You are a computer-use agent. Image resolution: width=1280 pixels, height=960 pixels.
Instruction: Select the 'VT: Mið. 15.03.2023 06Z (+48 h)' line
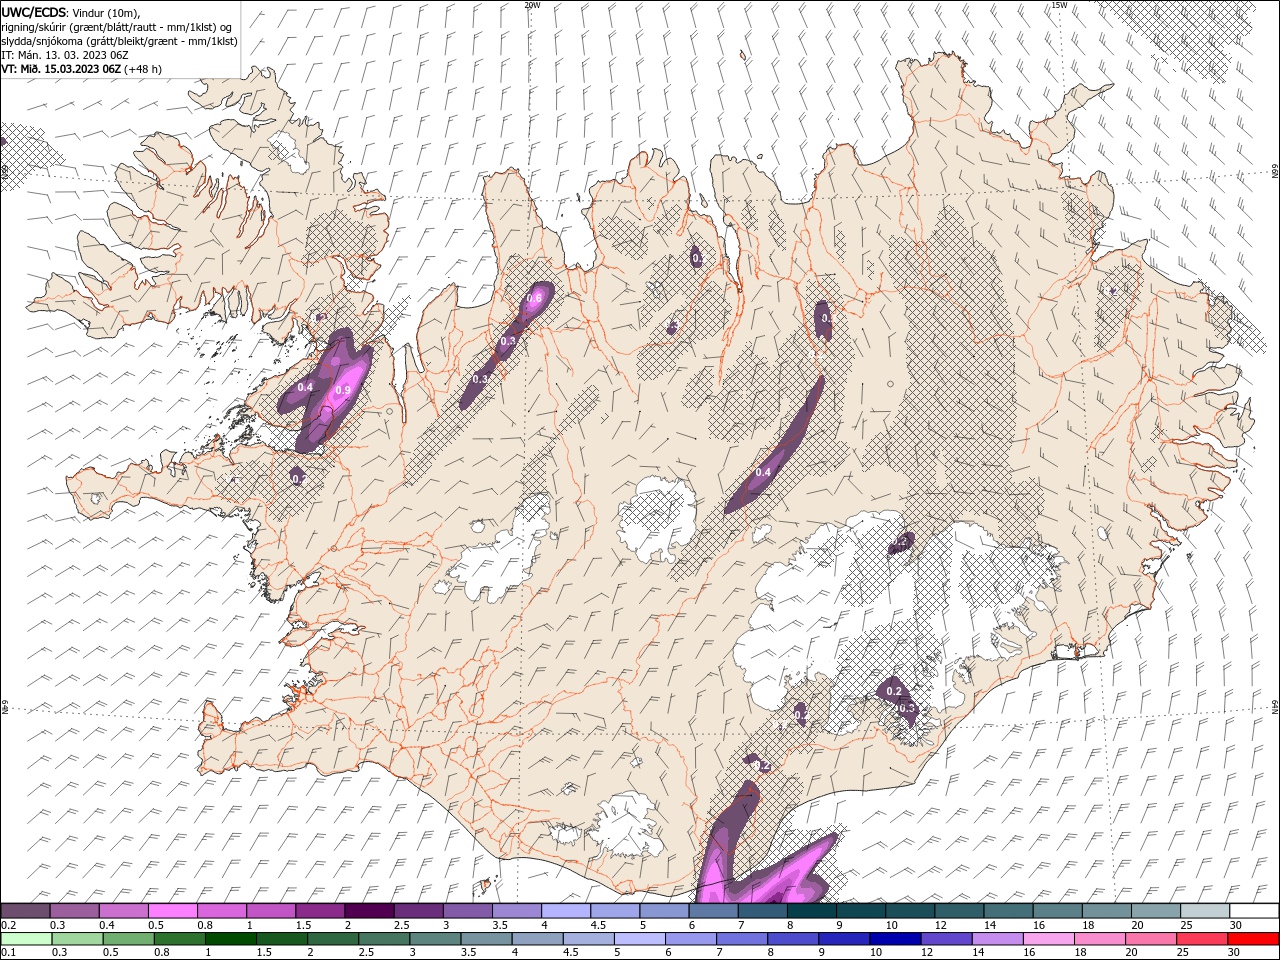[x=82, y=69]
